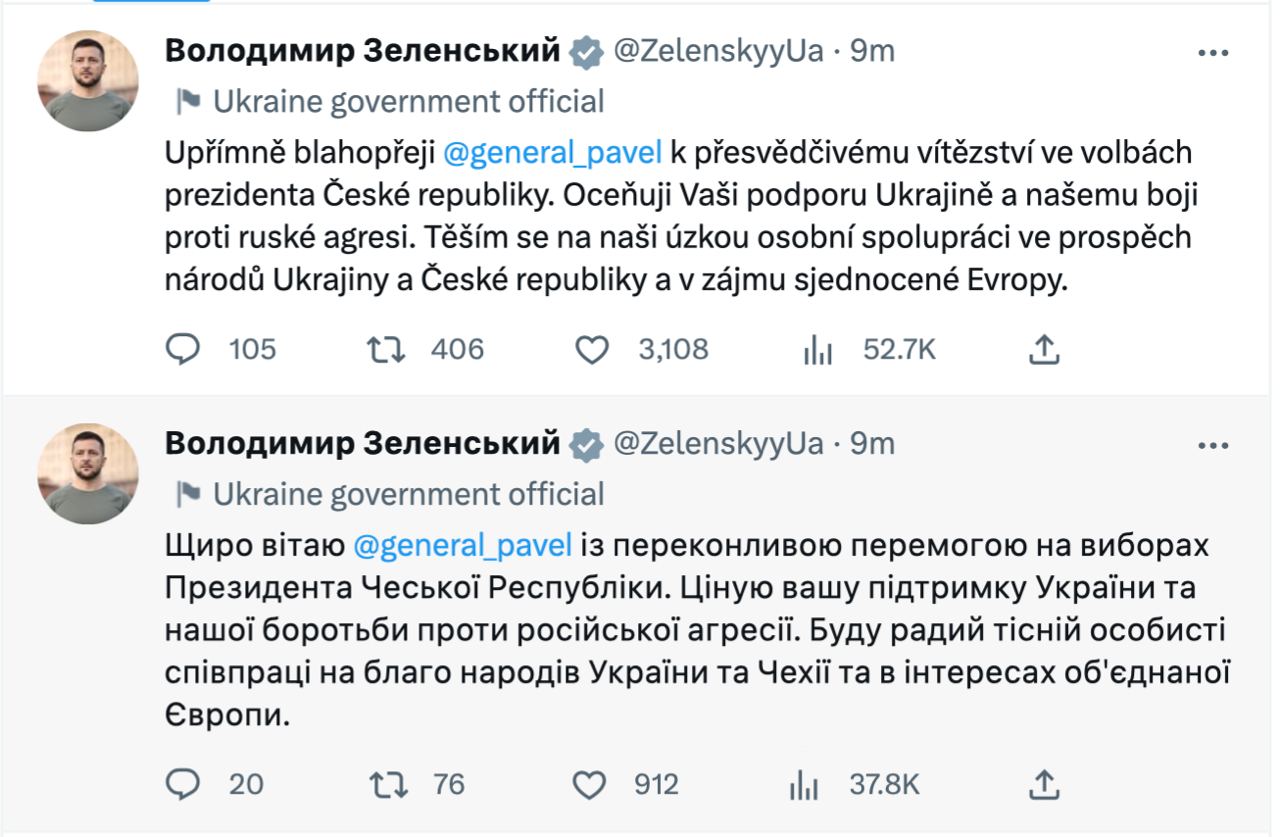
Task: View analytics of tweet with 37.8K views
Action: pos(803,785)
